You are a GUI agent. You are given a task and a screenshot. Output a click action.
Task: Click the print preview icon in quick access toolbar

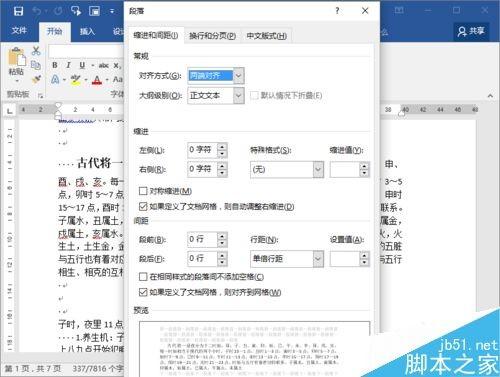coord(95,11)
